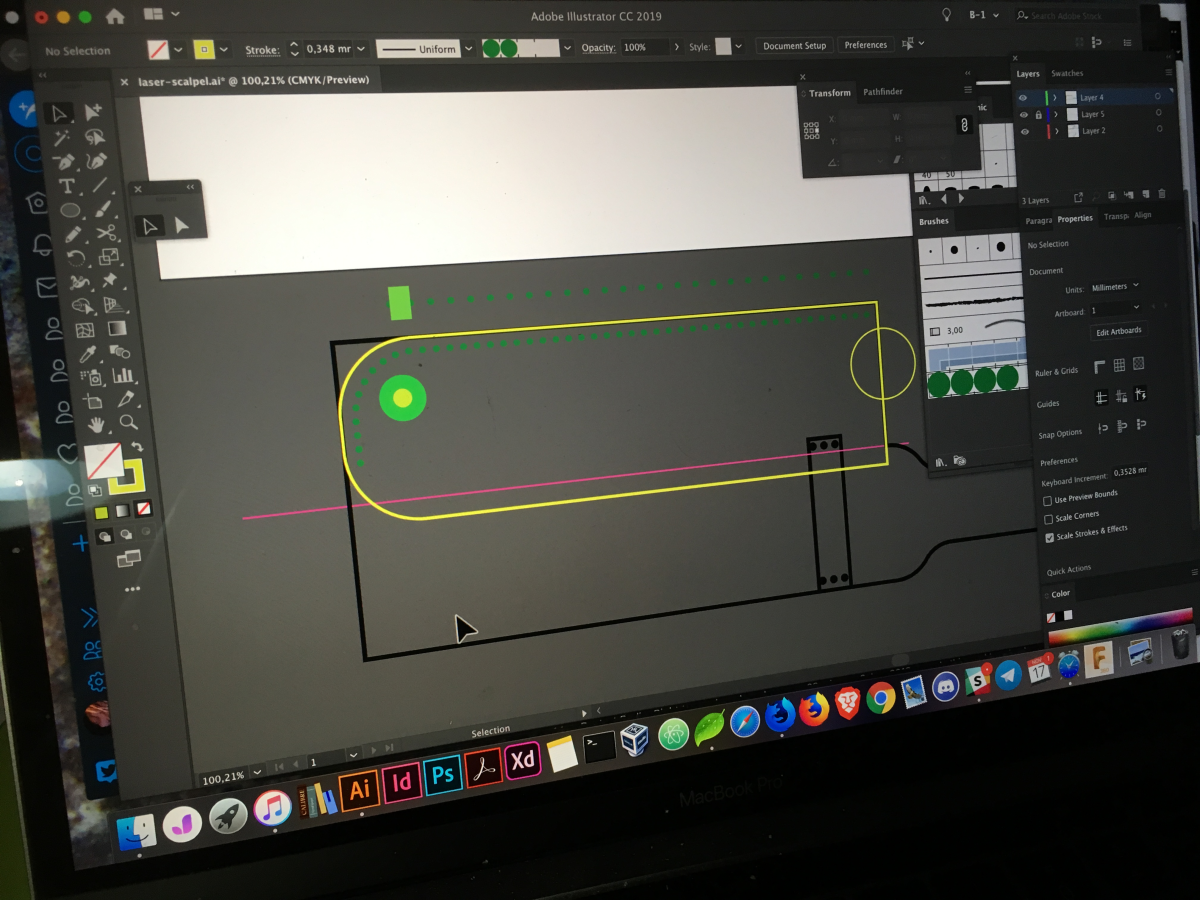Open Layers panel hamburger menu
Screen dimensions: 1200x900
coord(1169,72)
